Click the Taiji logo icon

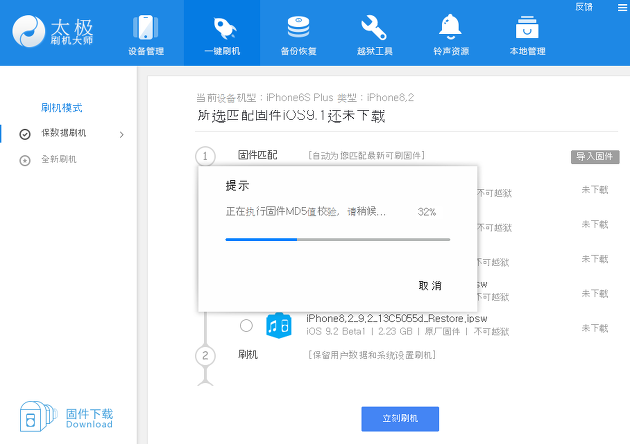29,31
